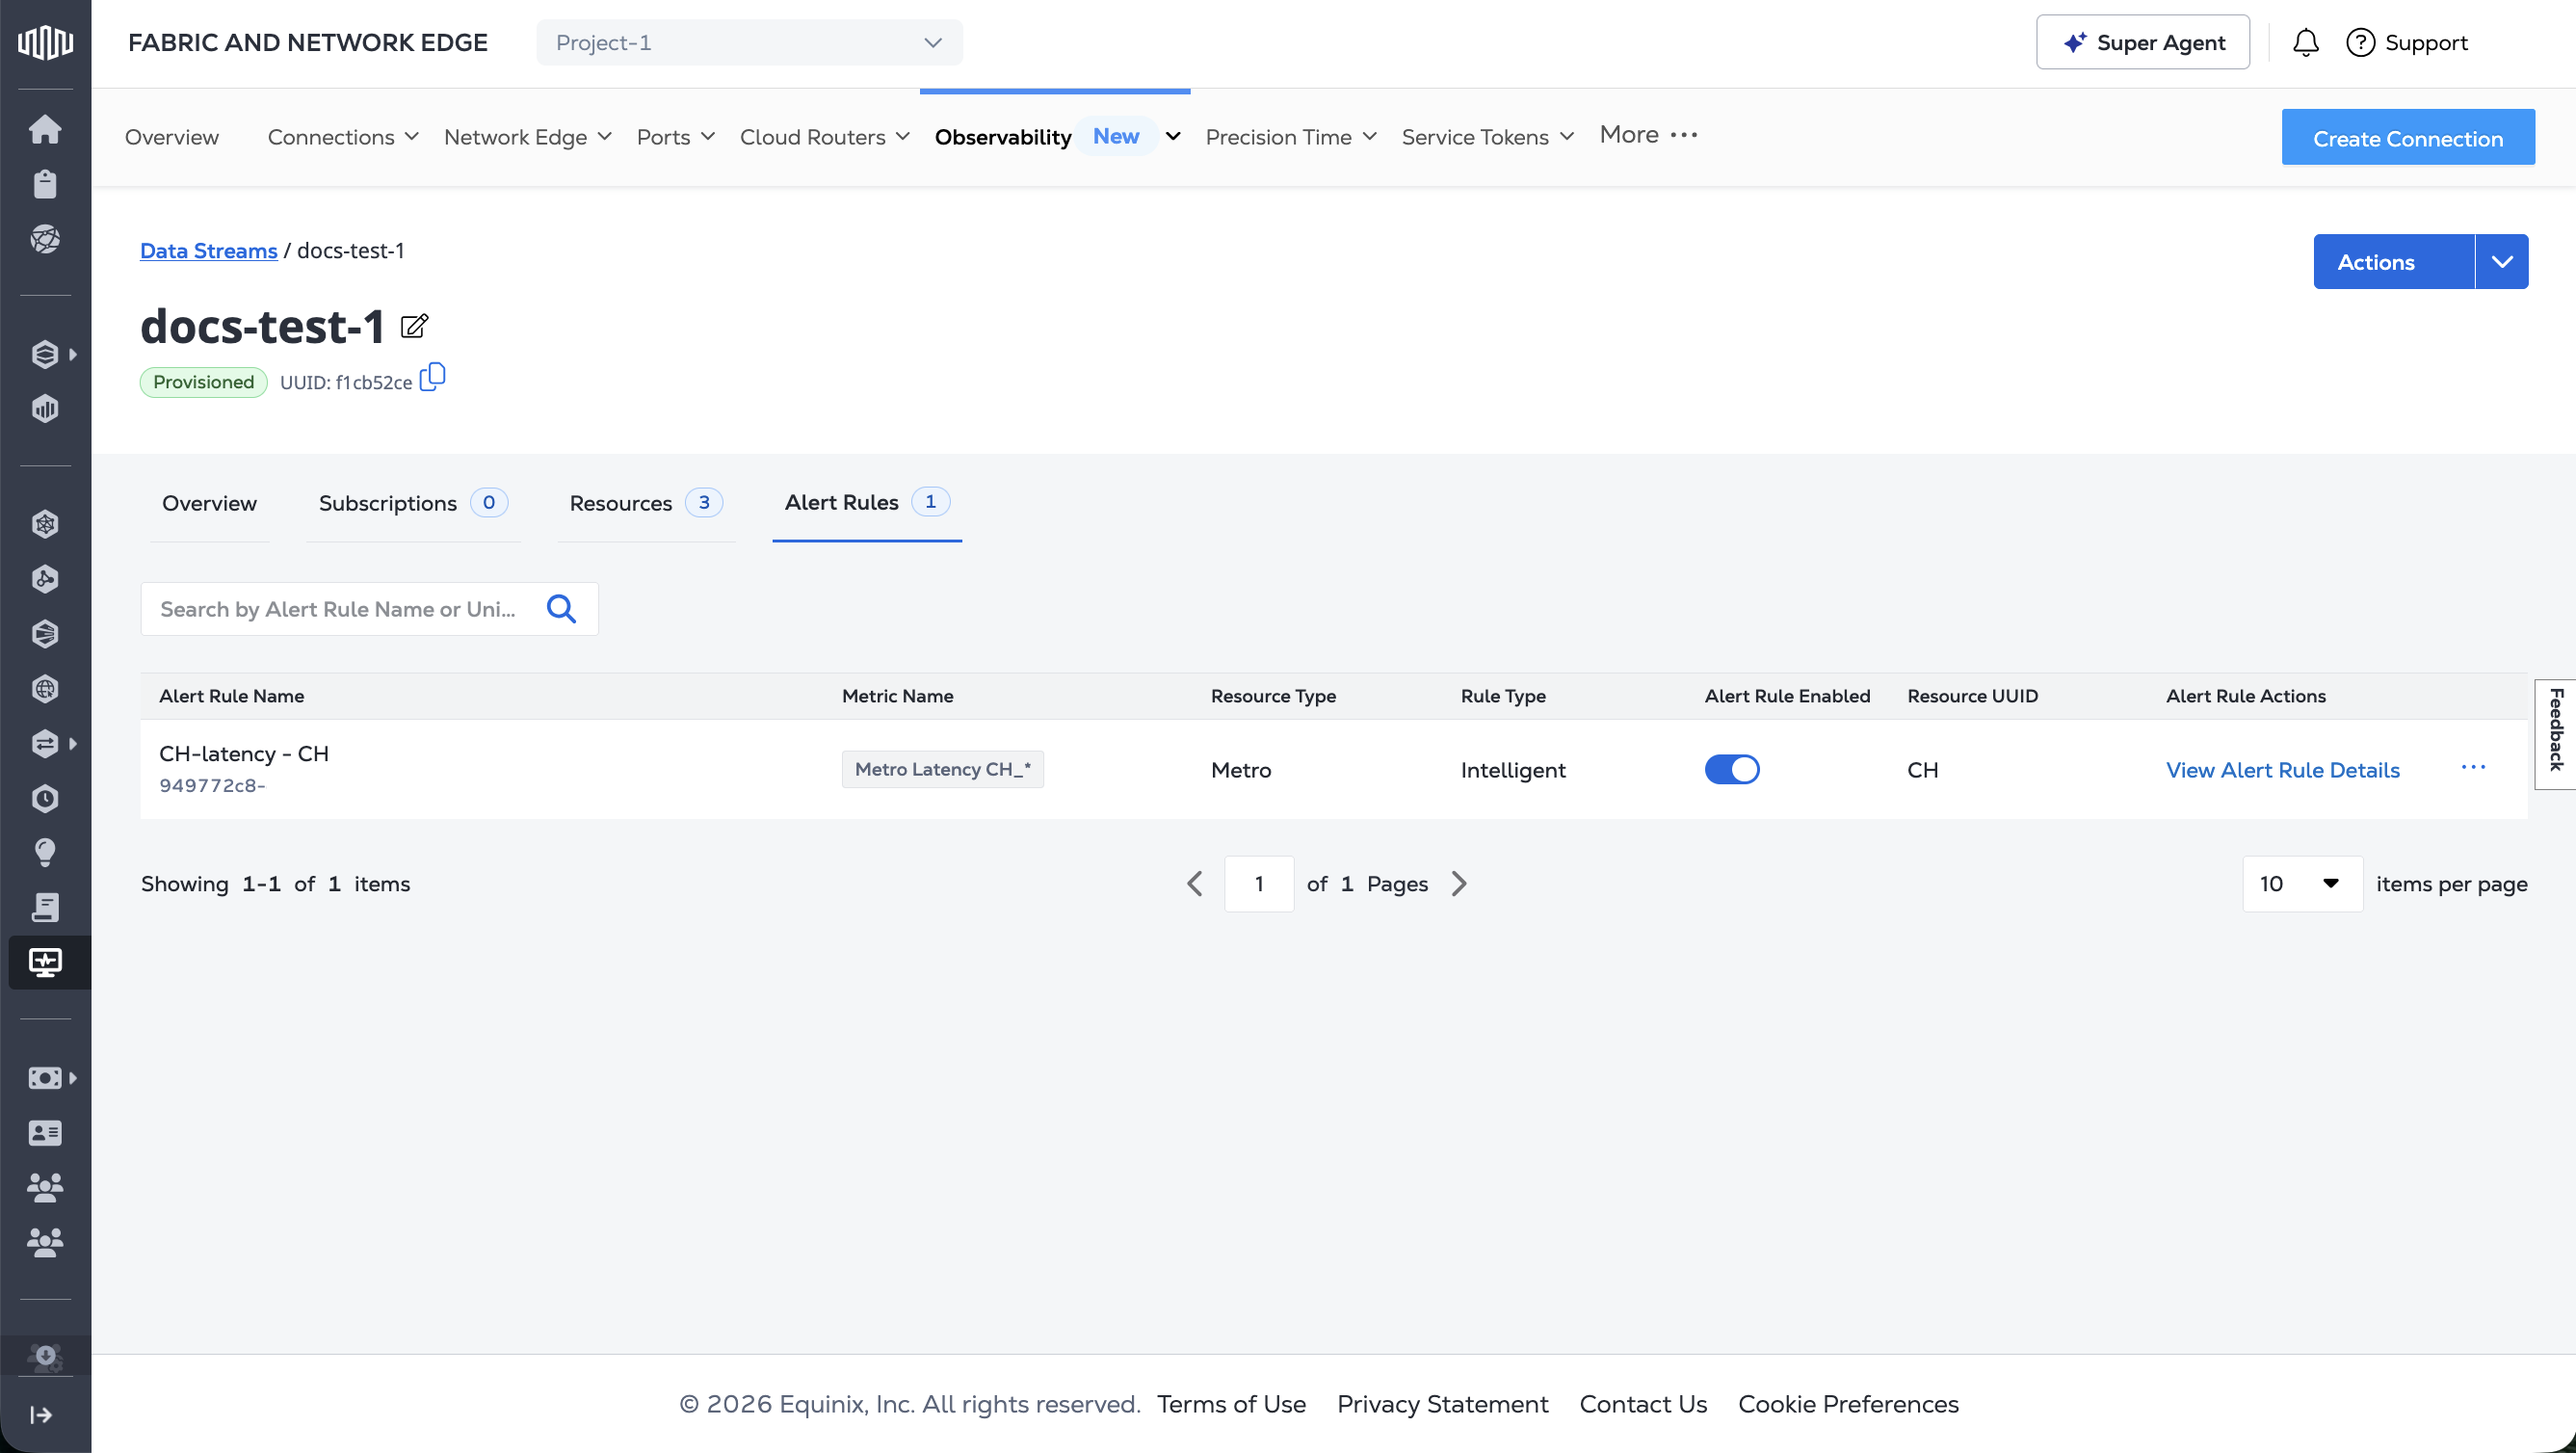Click the sidebar monitor observability icon
Viewport: 2576px width, 1453px height.
click(45, 962)
